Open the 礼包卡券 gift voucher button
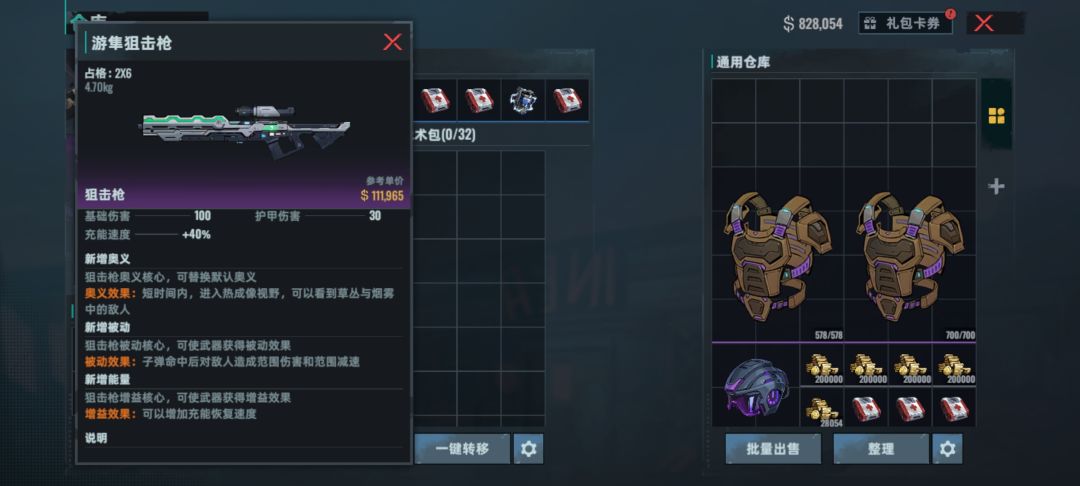Viewport: 1080px width, 486px height. [x=905, y=23]
